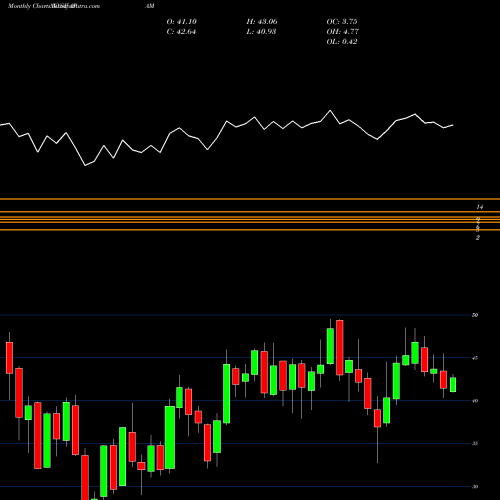Click the OH: 4.77 reading

[x=342, y=32]
